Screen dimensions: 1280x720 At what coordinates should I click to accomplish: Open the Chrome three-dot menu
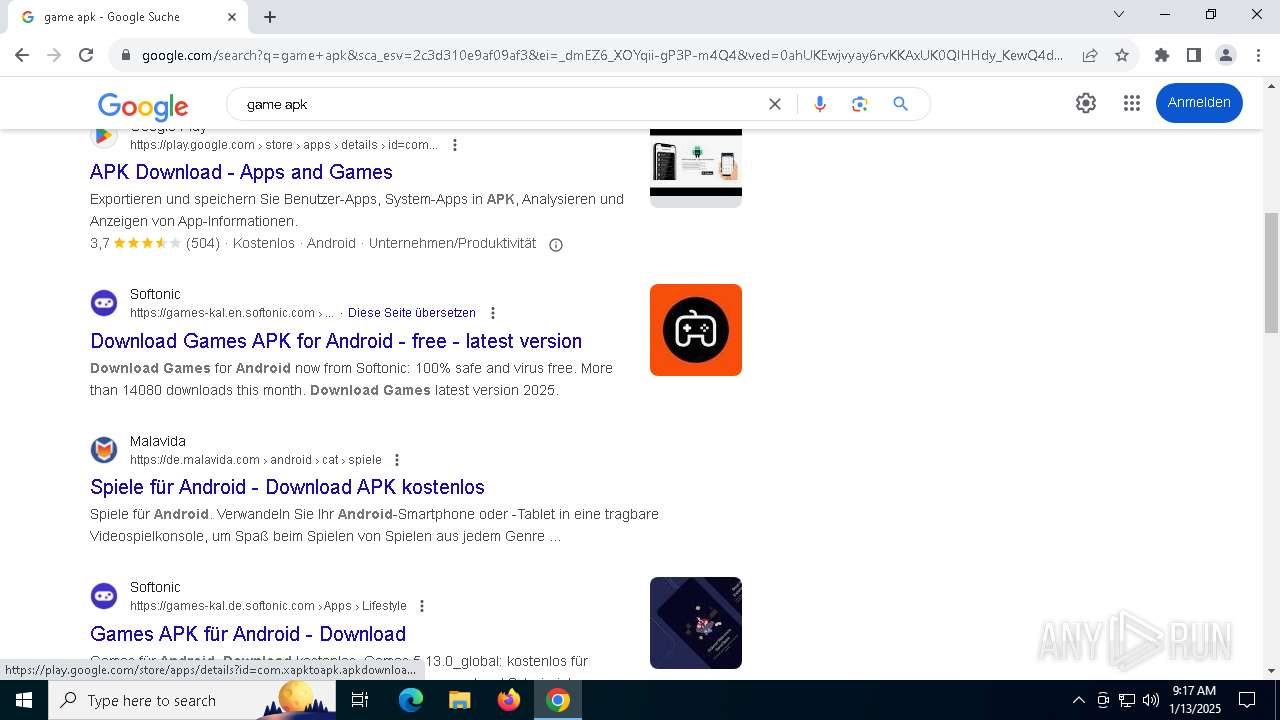click(1257, 56)
